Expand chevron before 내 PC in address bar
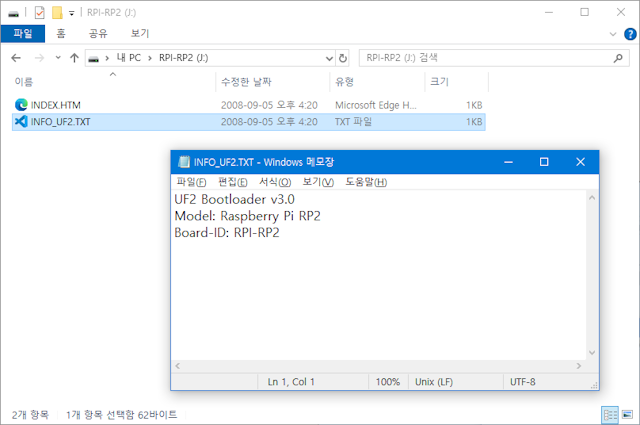Screen dimensions: 640x425 (107, 58)
